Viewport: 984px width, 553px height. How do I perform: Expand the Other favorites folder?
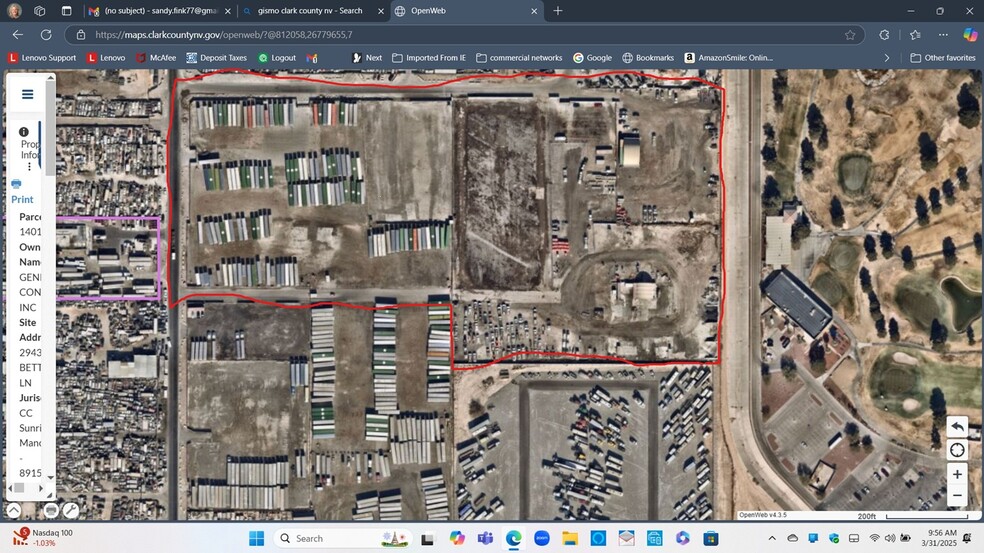[x=942, y=58]
